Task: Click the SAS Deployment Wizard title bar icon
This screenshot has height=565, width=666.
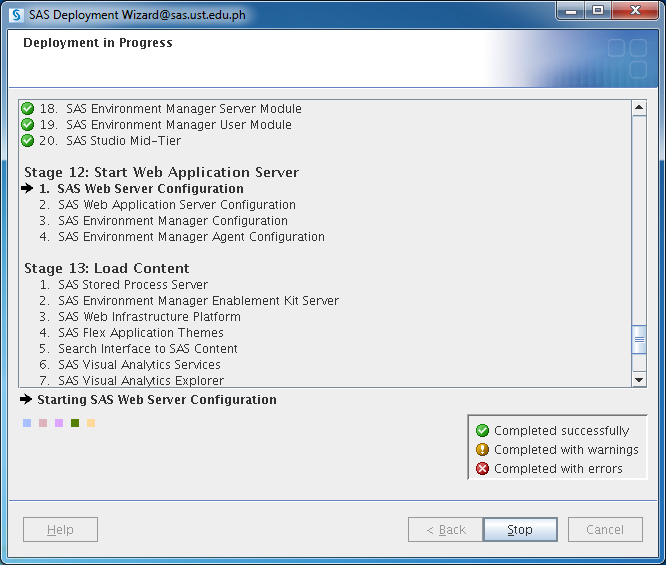Action: (x=16, y=16)
